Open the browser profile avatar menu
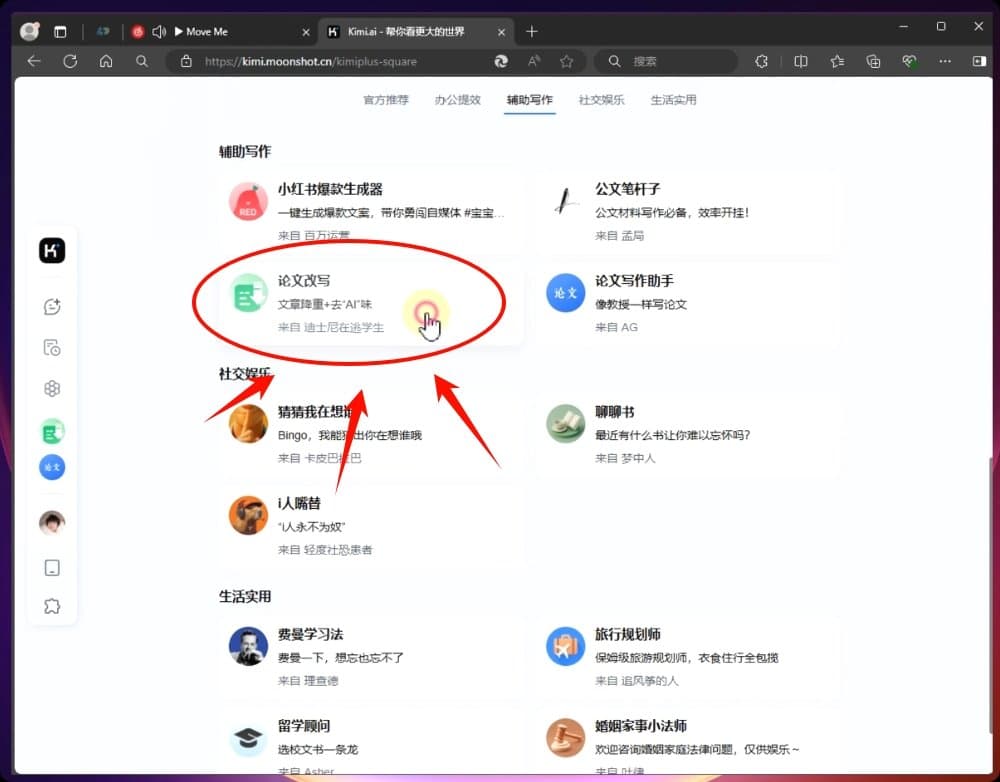This screenshot has height=782, width=1000. coord(29,31)
